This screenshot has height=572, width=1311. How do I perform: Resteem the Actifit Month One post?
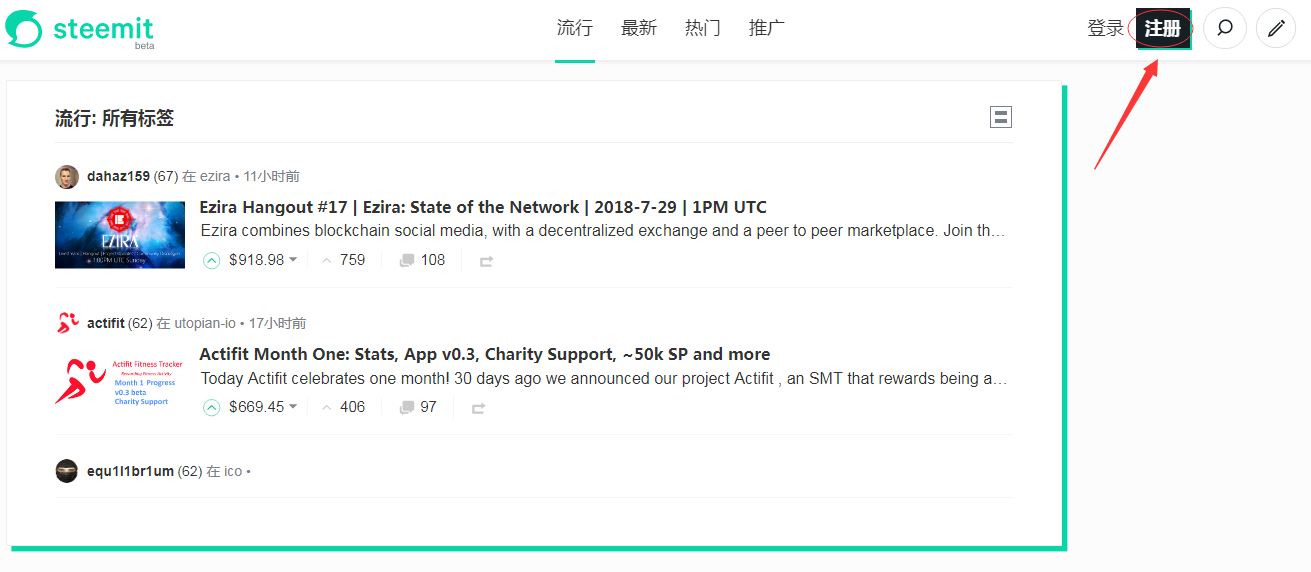479,408
